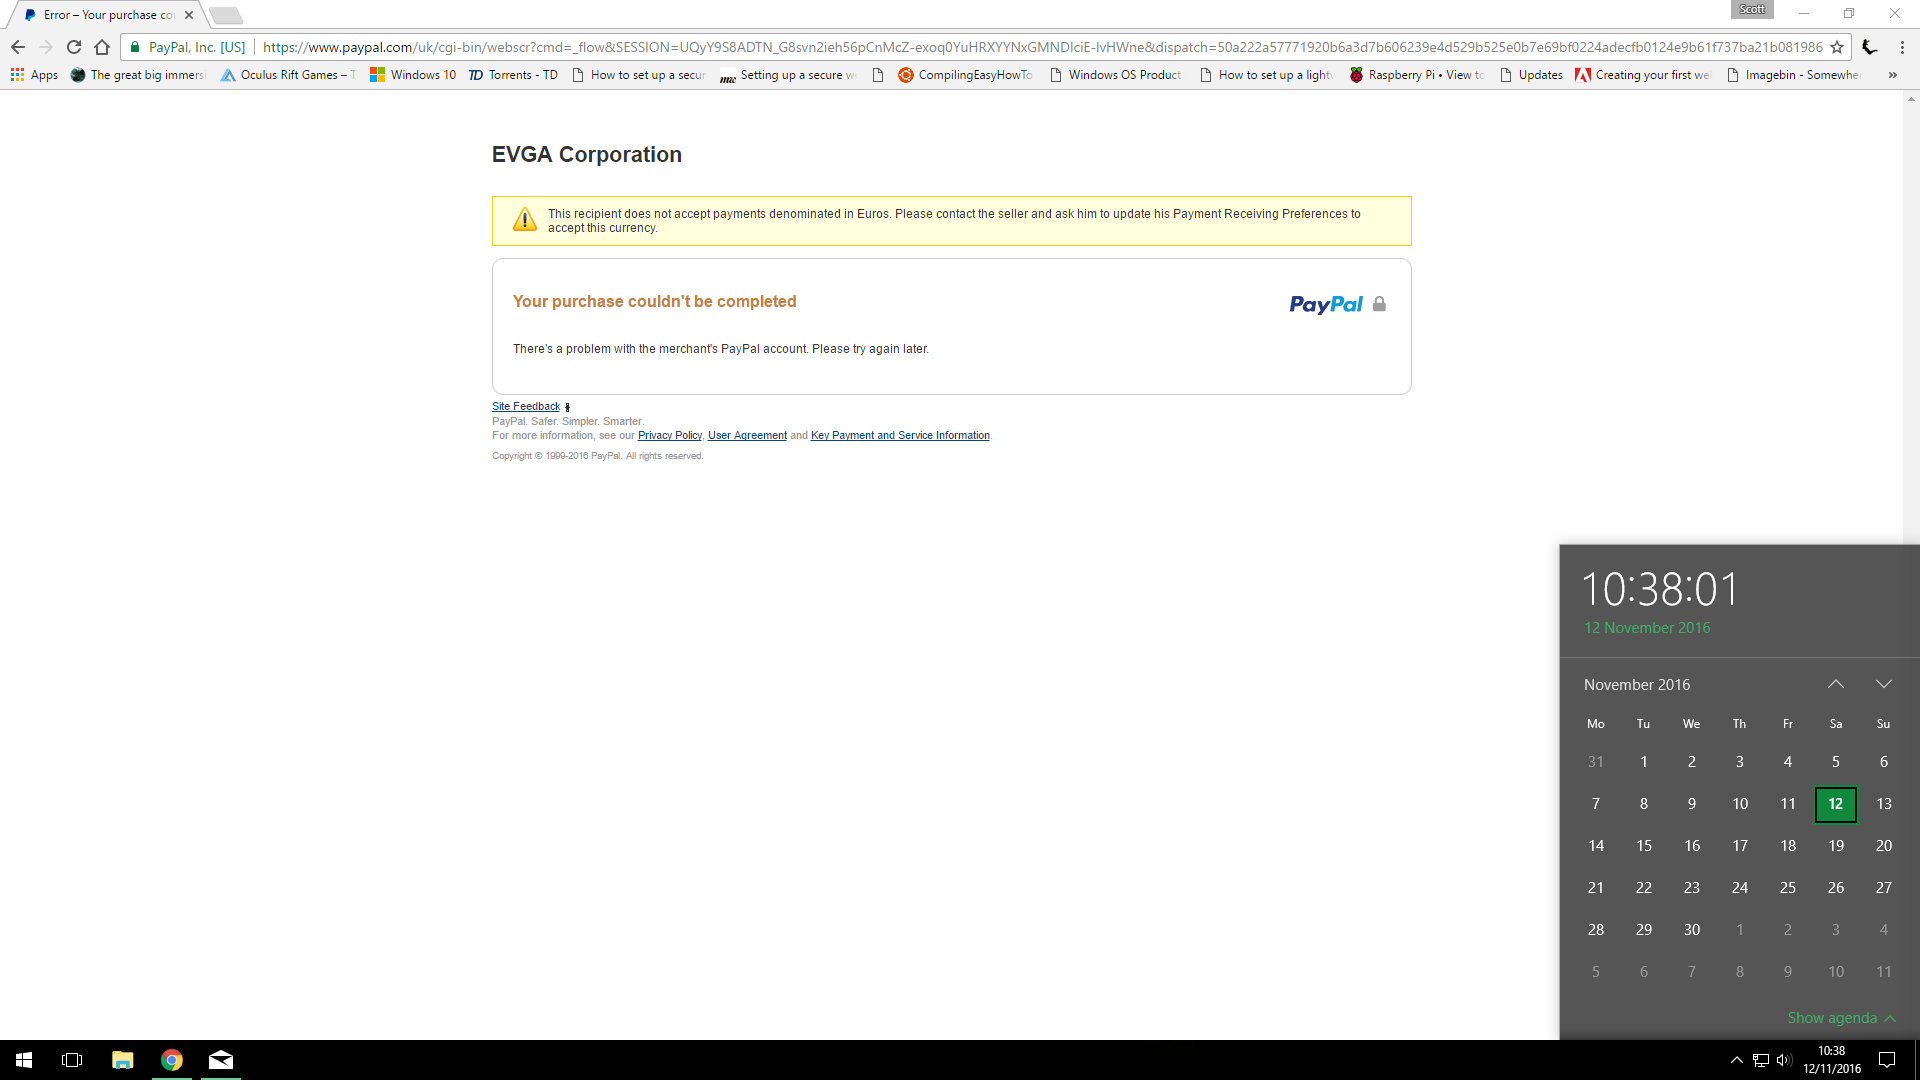Open the Mail app on taskbar
Image resolution: width=1920 pixels, height=1080 pixels.
coord(221,1060)
